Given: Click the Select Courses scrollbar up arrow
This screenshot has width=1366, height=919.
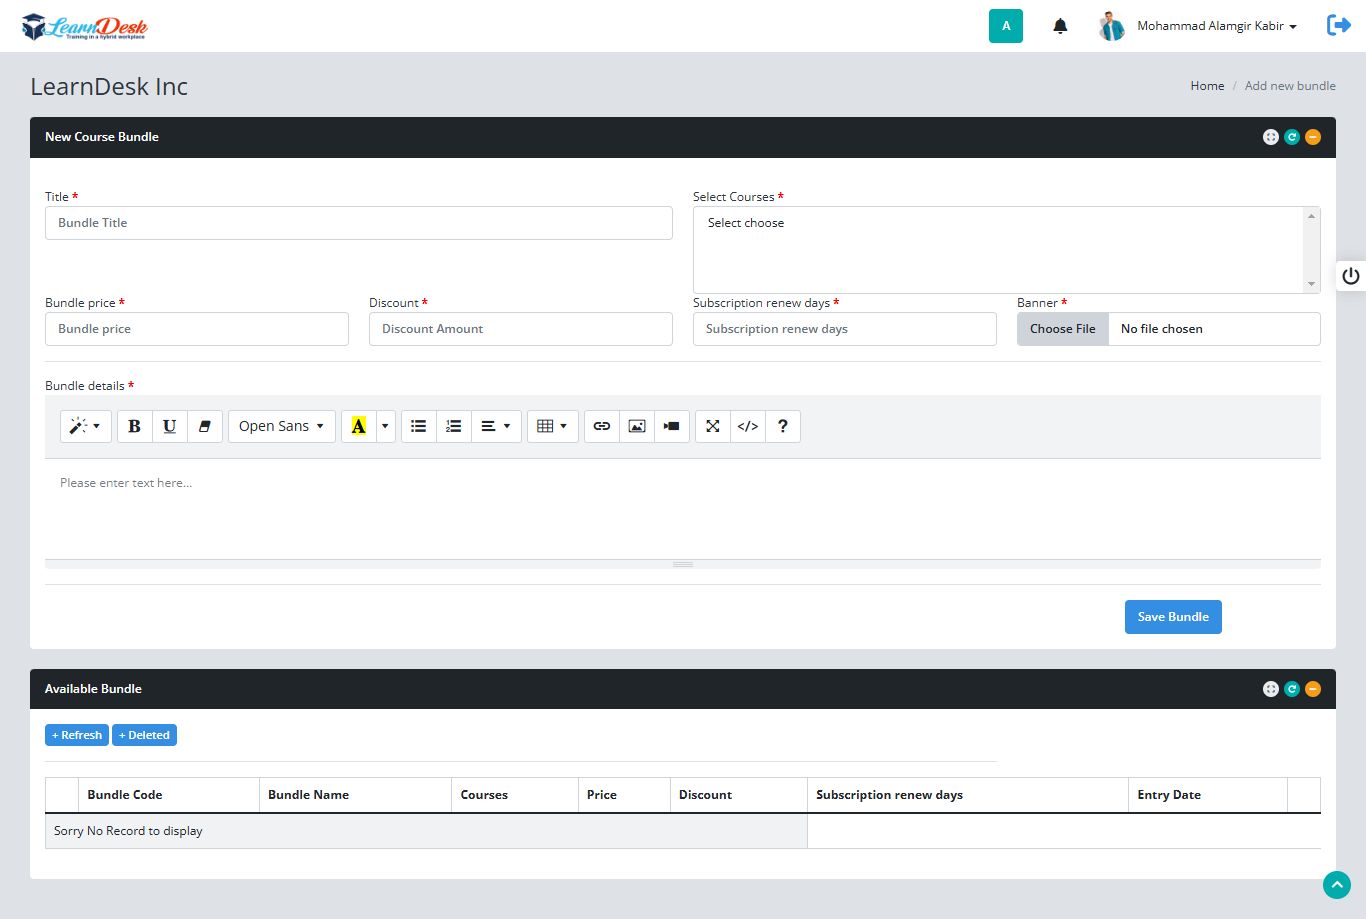Looking at the screenshot, I should pos(1311,215).
